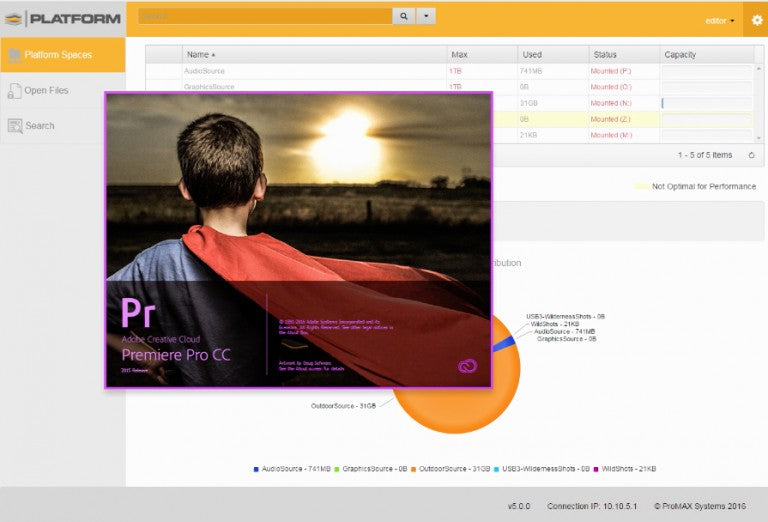
Task: Click the green GraphicsSource legend swatch
Action: [336, 469]
